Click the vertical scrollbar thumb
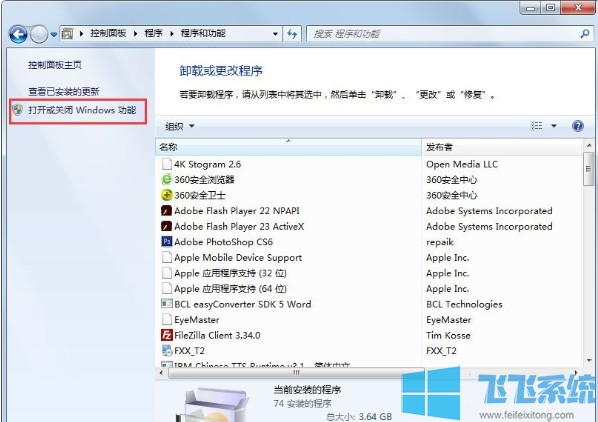The image size is (598, 422). coord(589,169)
